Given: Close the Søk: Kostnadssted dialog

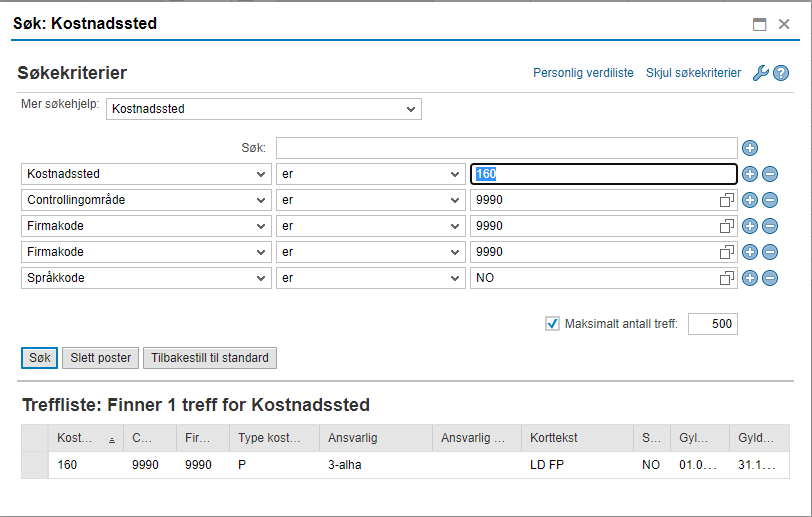Looking at the screenshot, I should [x=784, y=24].
